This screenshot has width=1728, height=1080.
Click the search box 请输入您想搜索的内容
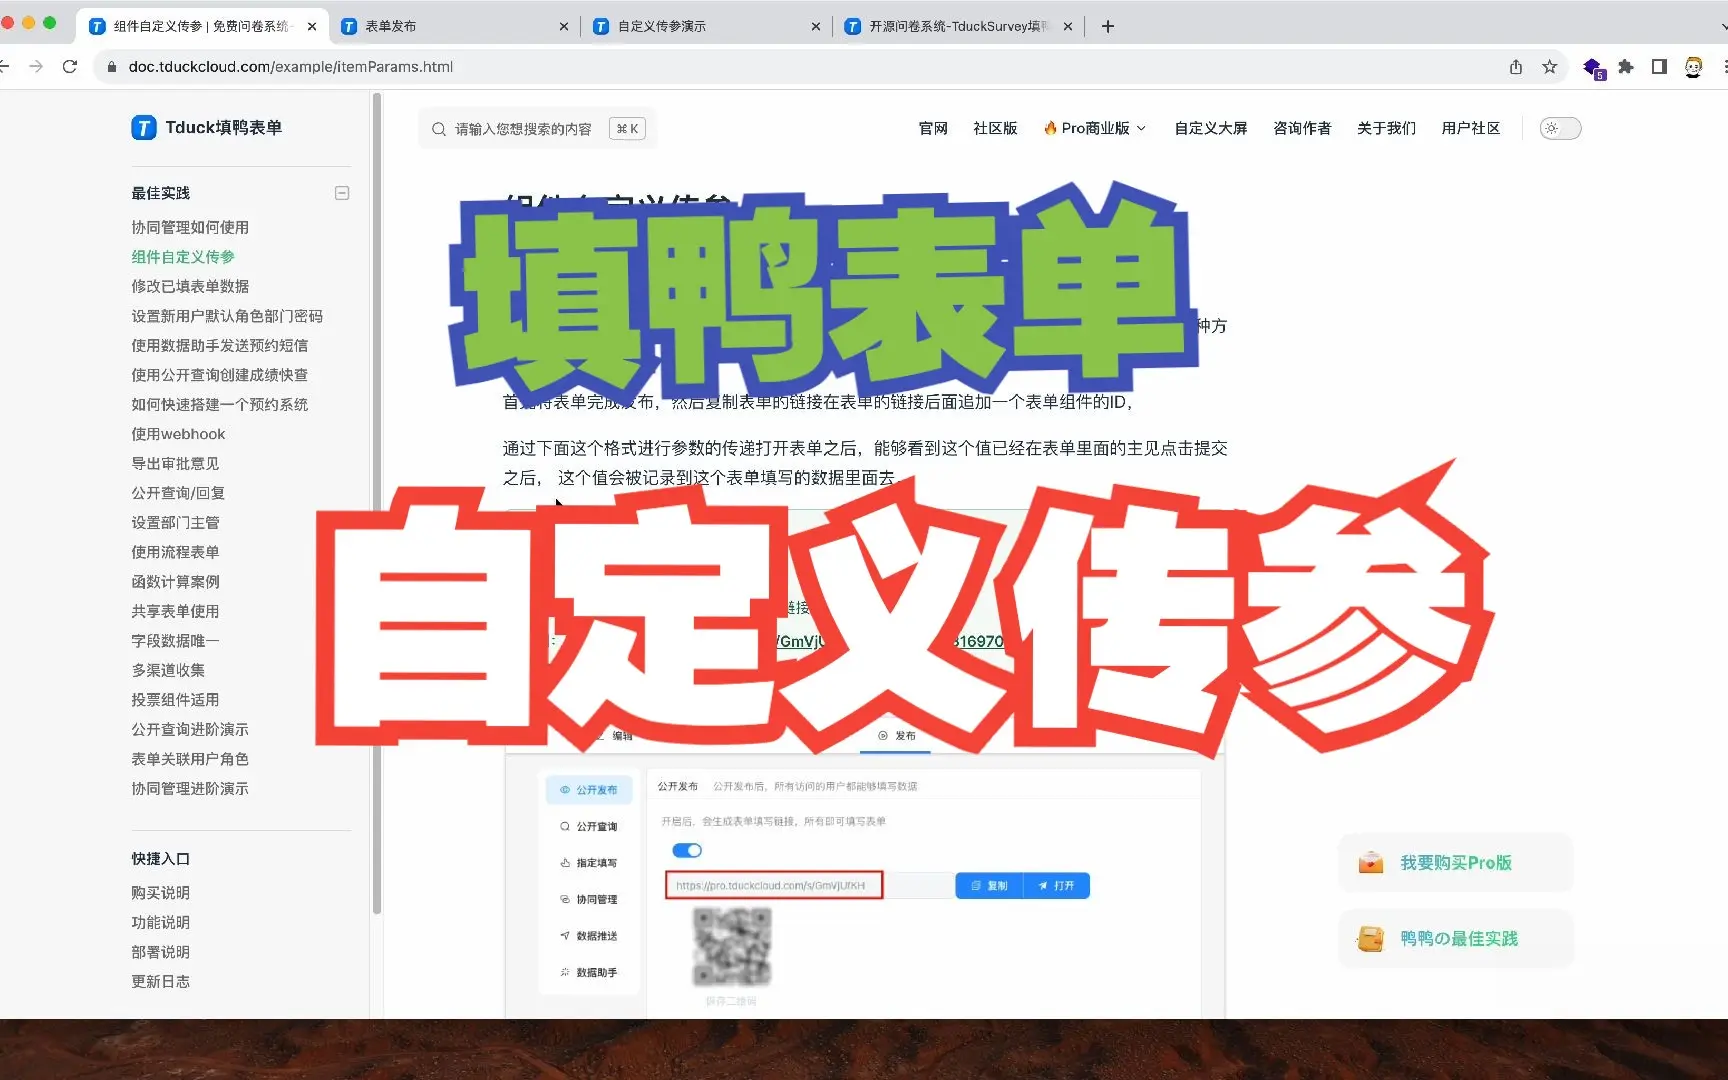(537, 129)
